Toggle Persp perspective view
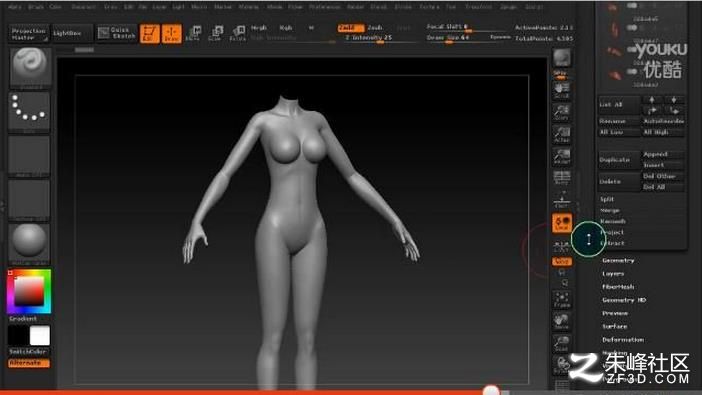Screen dimensions: 702x395 (x=561, y=178)
